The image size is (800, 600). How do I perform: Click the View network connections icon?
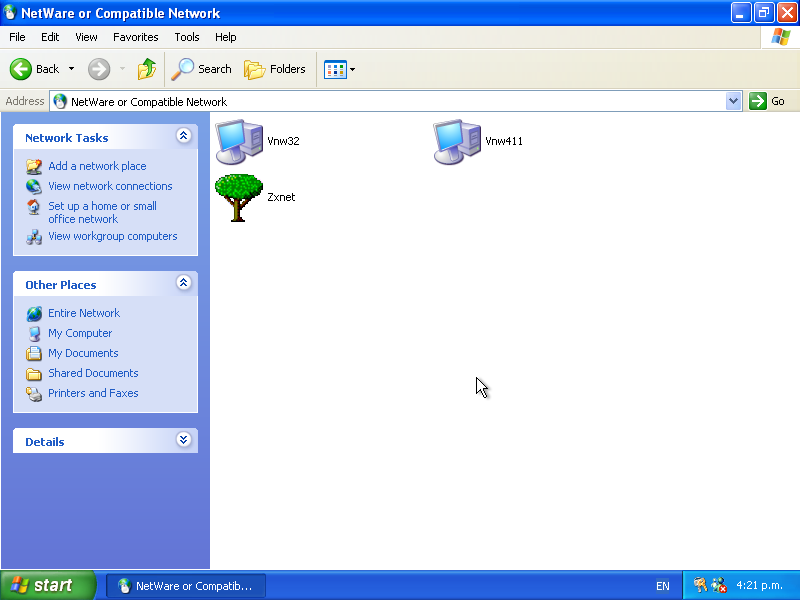tap(34, 186)
